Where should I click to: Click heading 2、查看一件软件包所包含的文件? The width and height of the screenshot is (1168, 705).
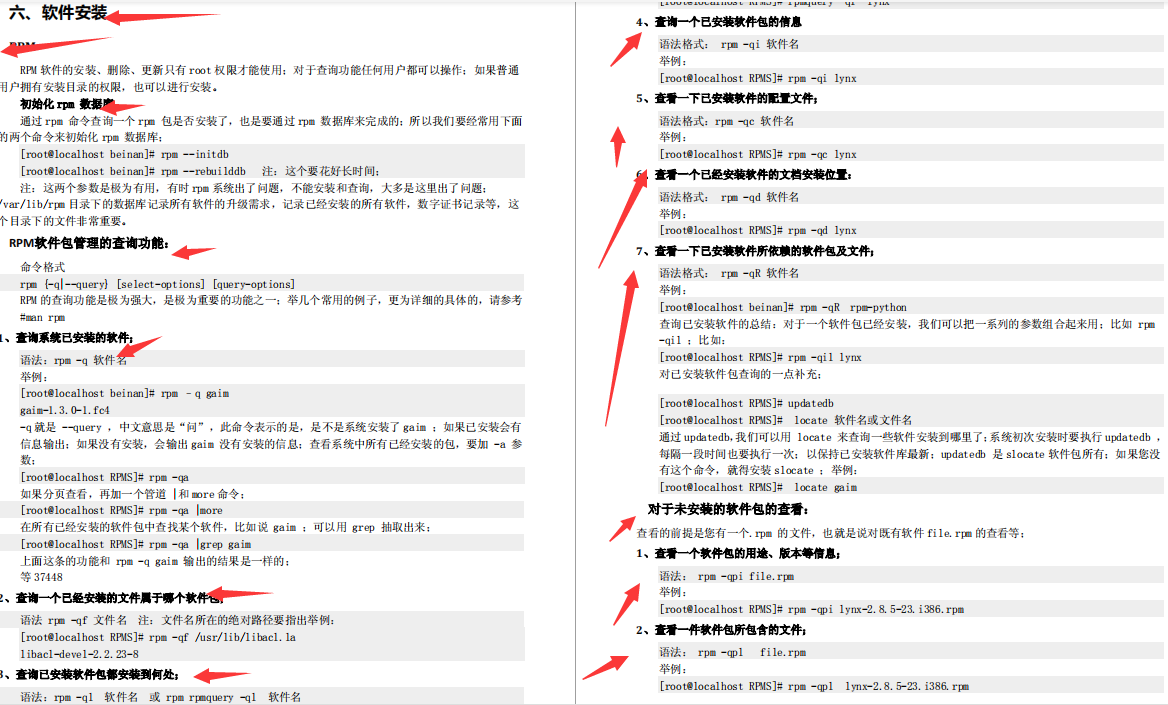coord(721,630)
